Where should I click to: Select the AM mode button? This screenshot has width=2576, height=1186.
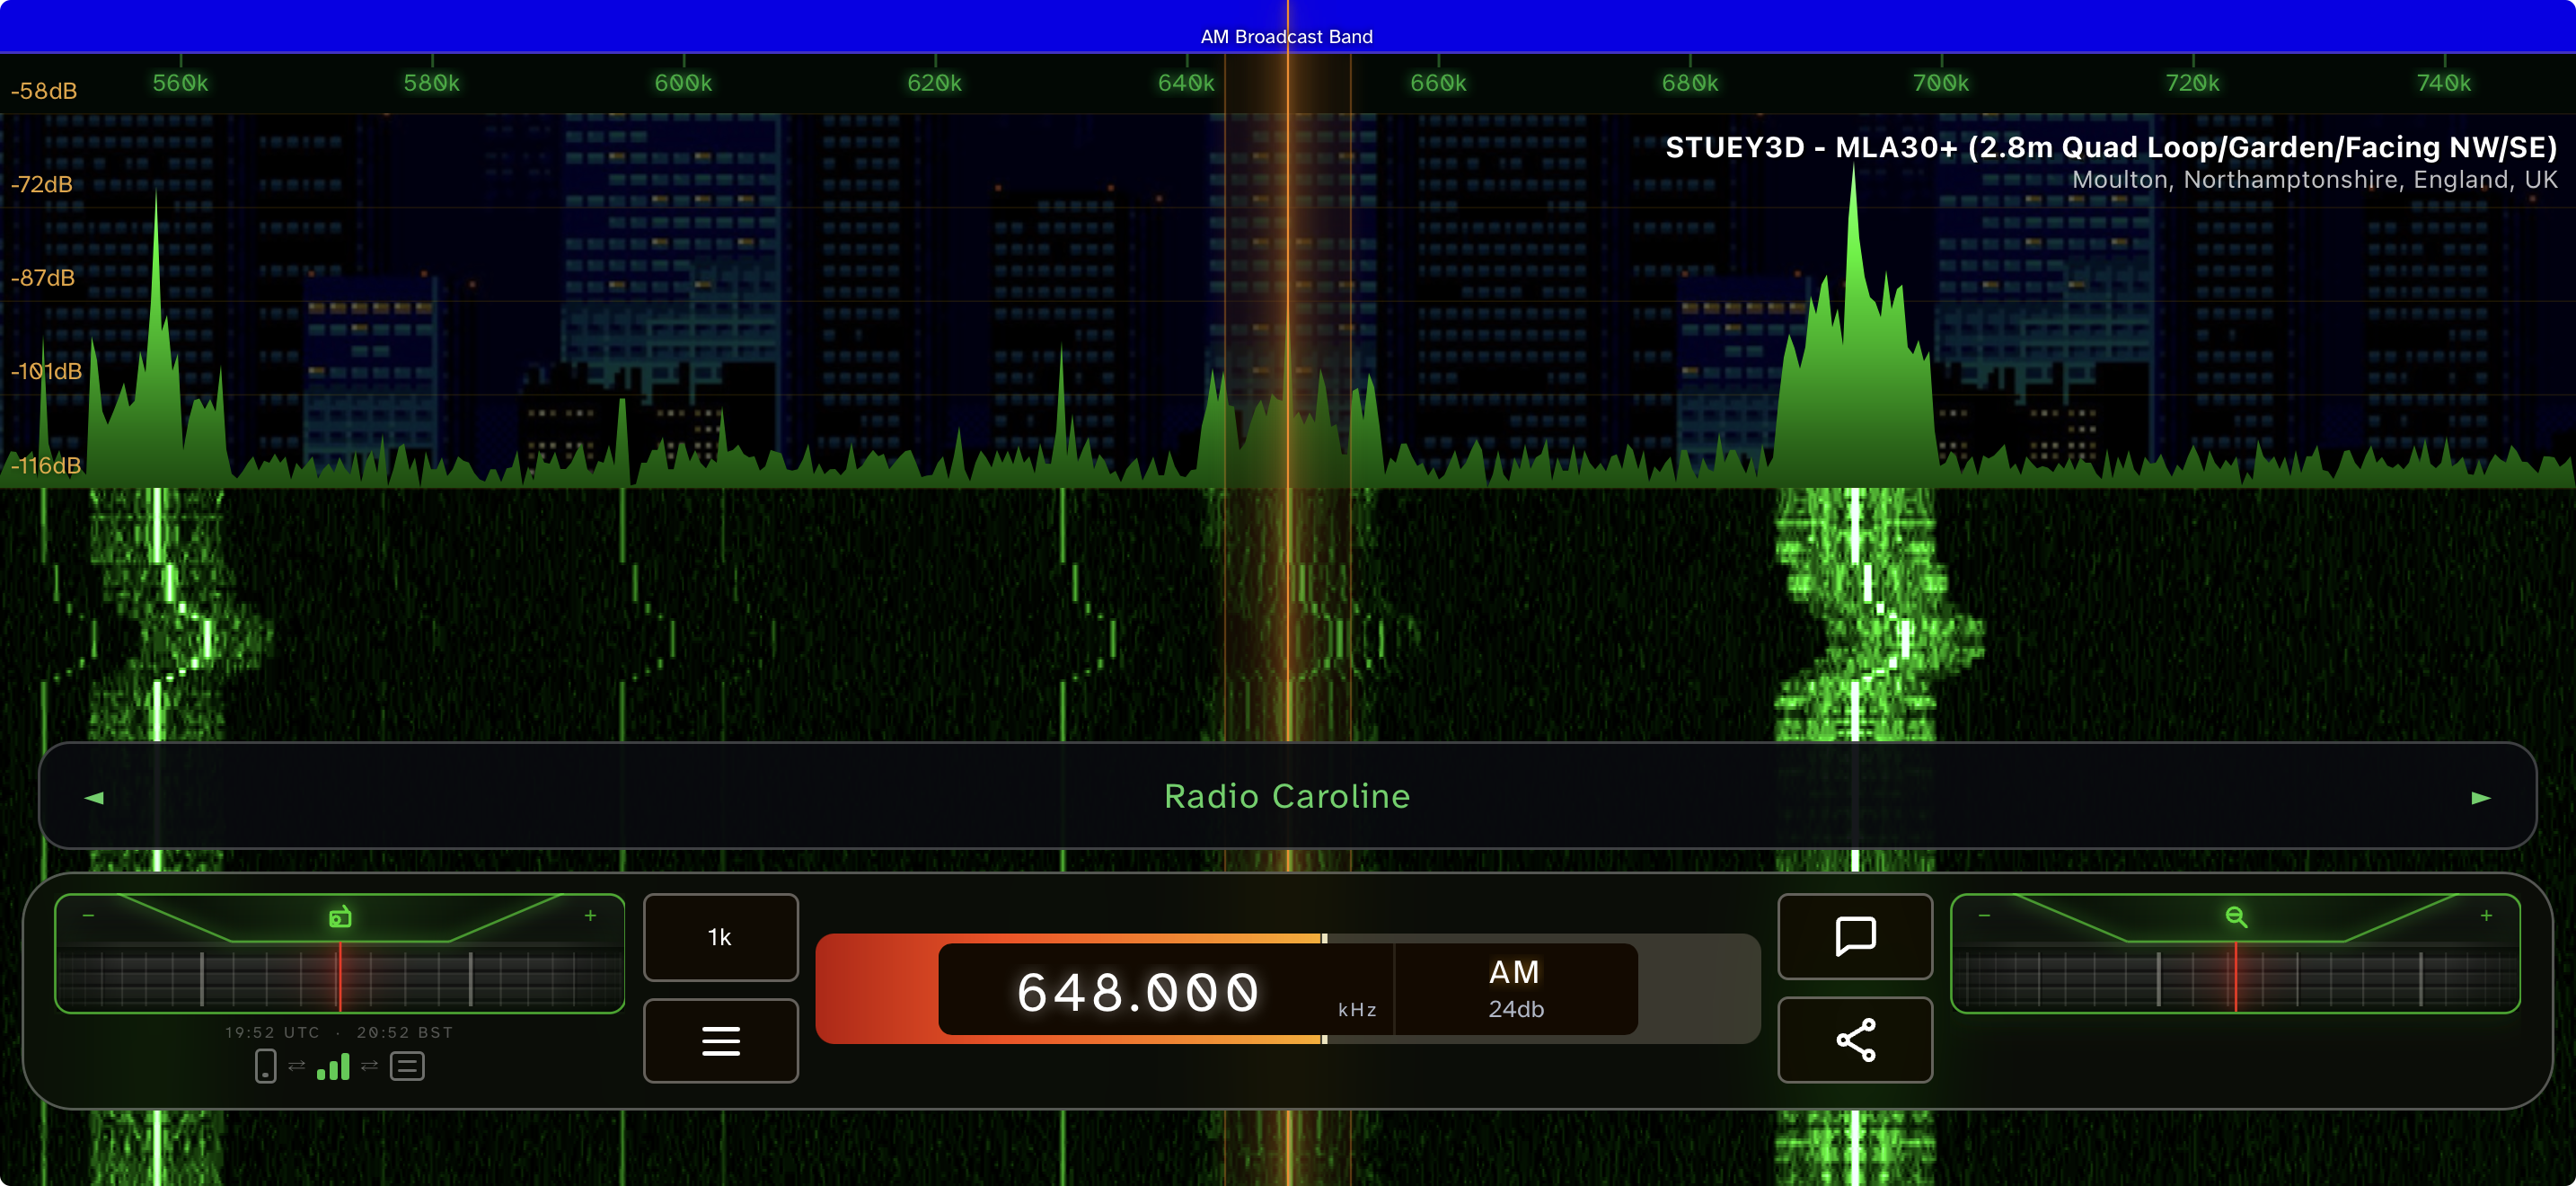1514,972
